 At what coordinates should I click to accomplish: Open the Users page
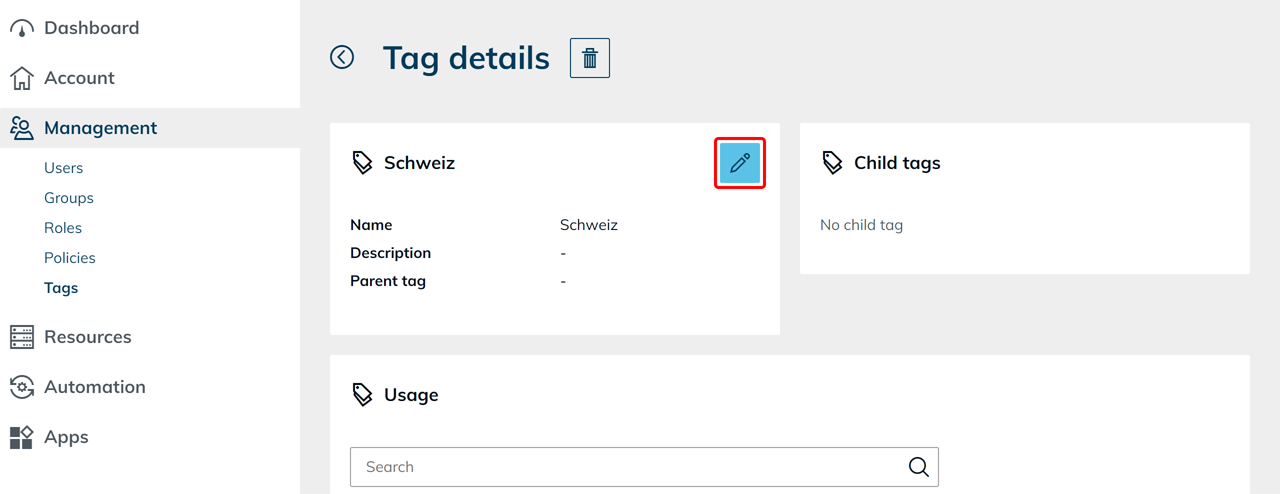pyautogui.click(x=63, y=168)
